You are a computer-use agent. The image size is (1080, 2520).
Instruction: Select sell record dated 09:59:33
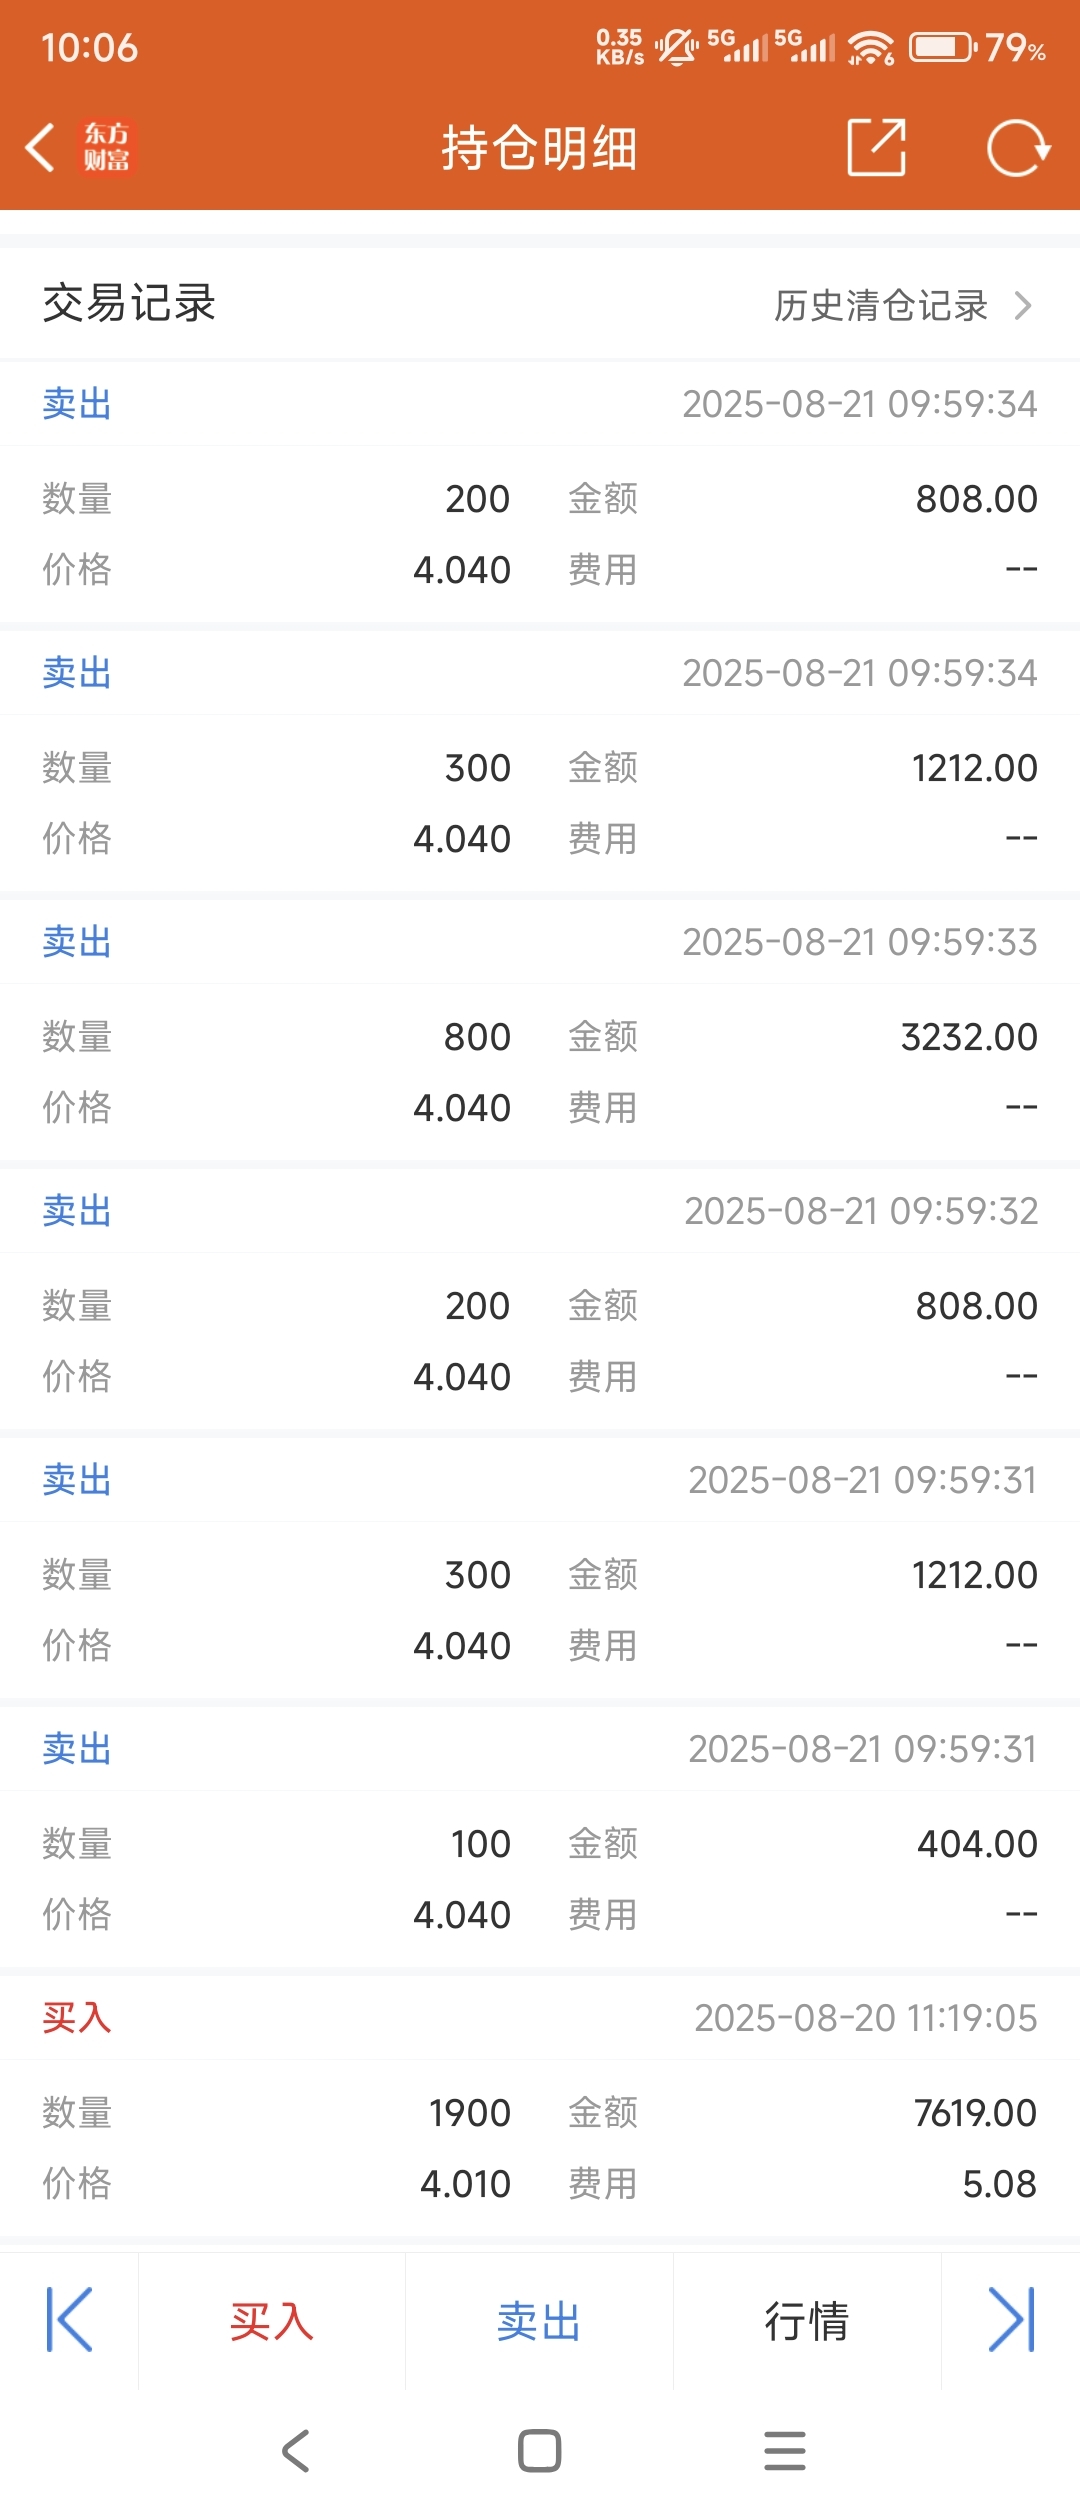pos(540,1030)
